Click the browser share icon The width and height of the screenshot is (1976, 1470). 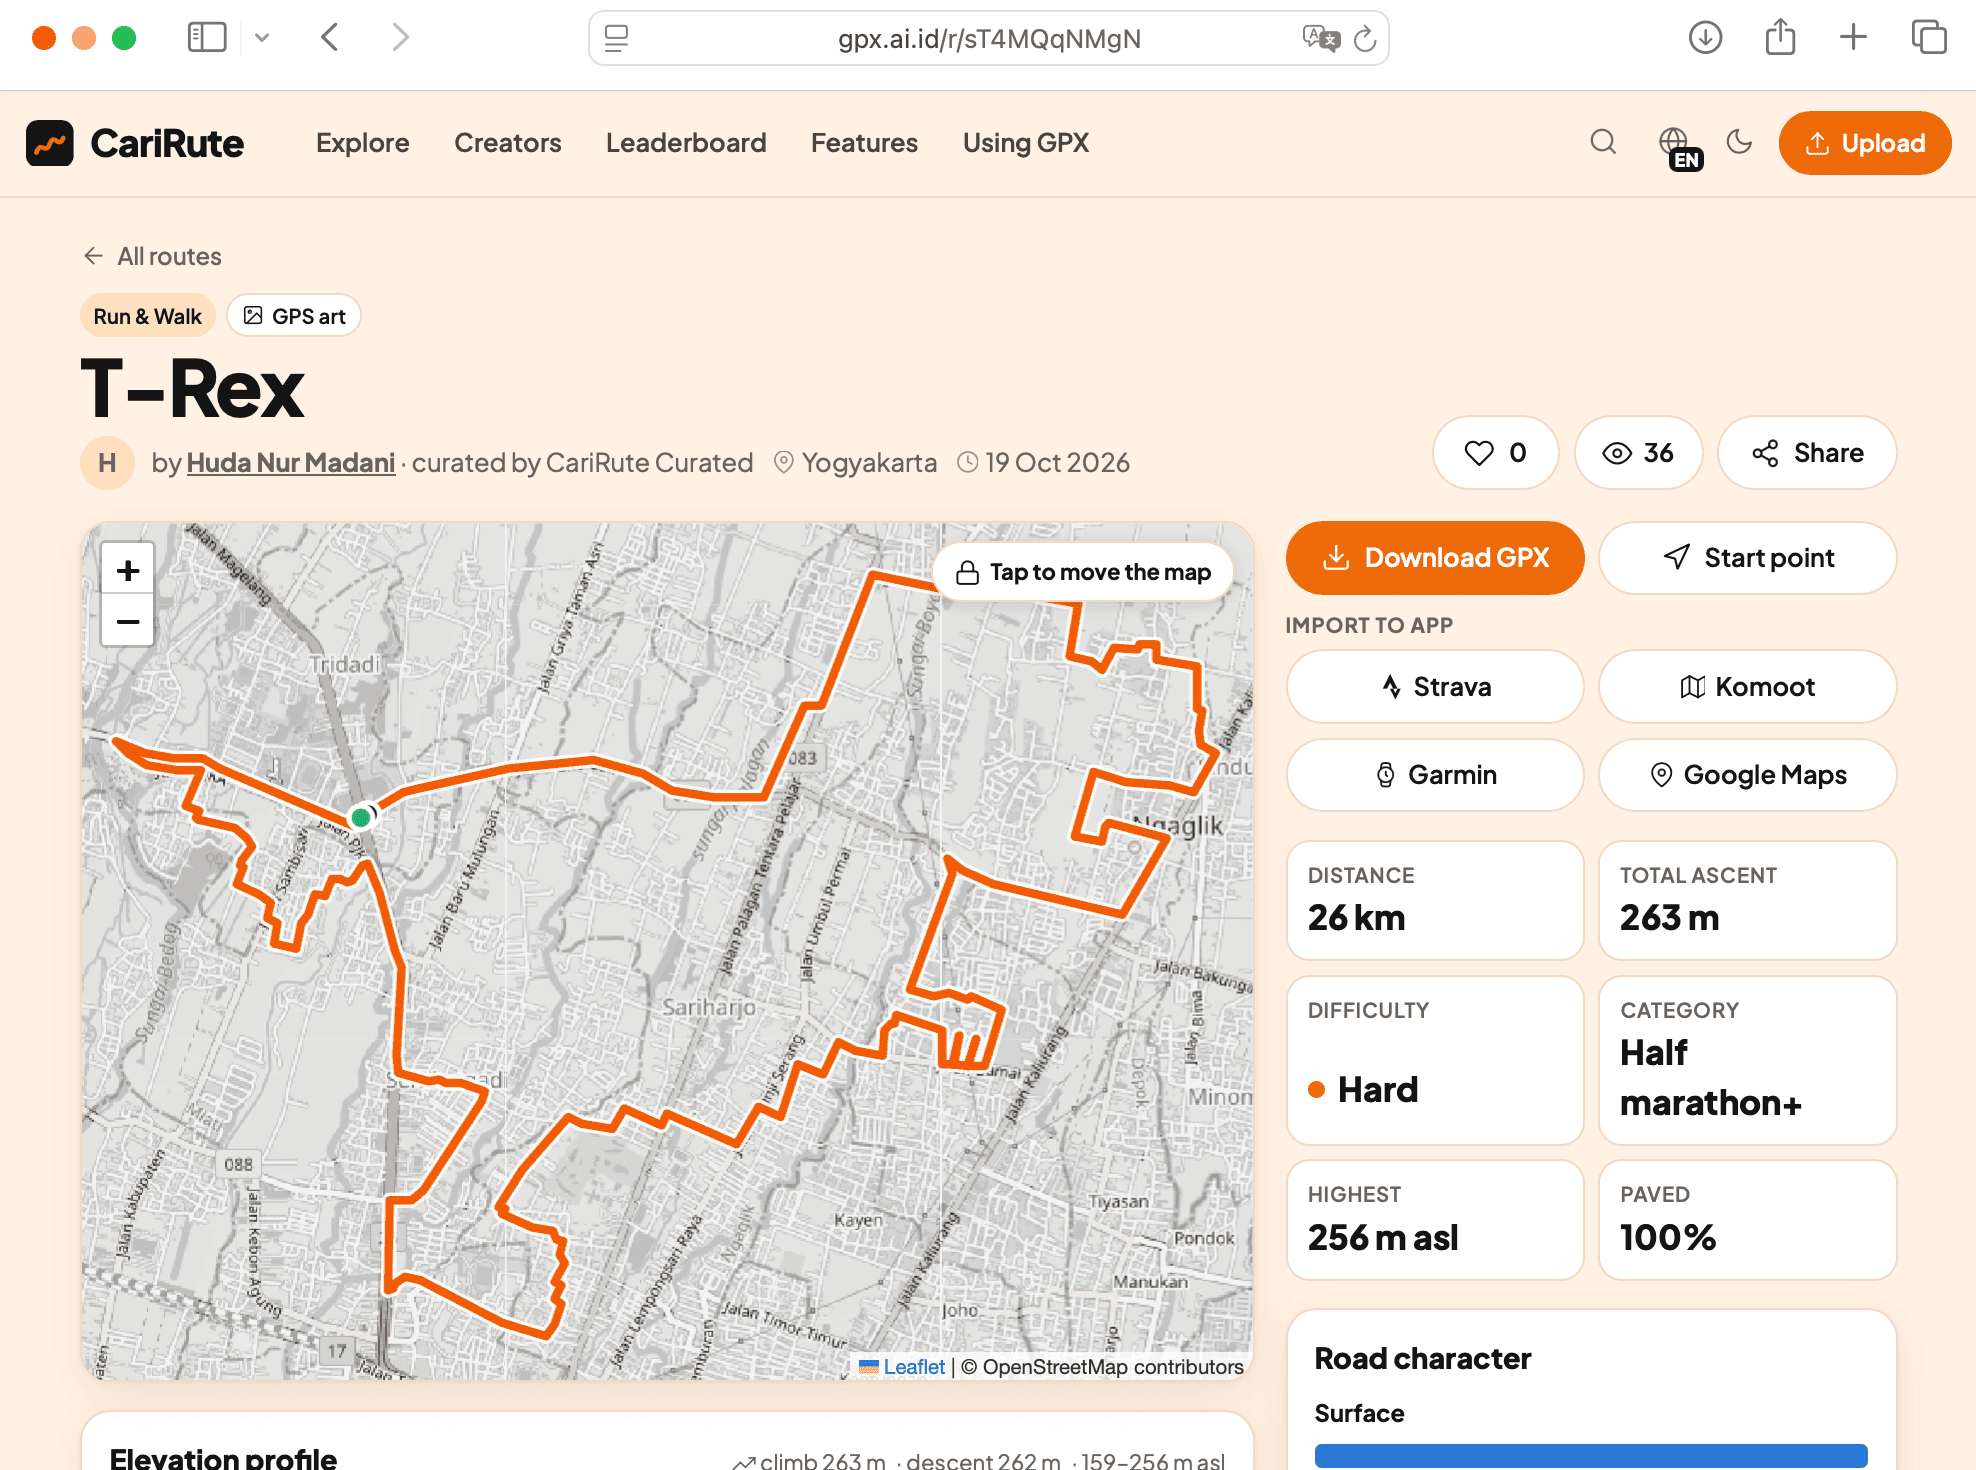coord(1780,37)
